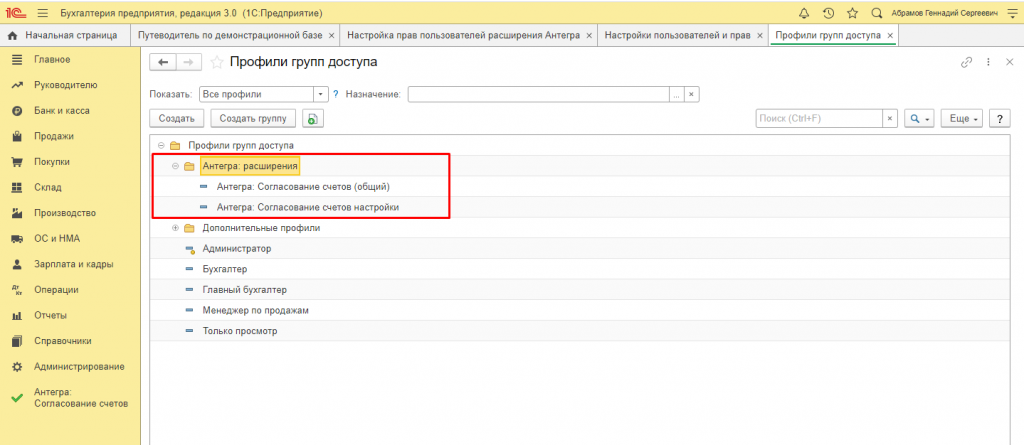1024x445 pixels.
Task: Click the back navigation arrow
Action: [162, 62]
